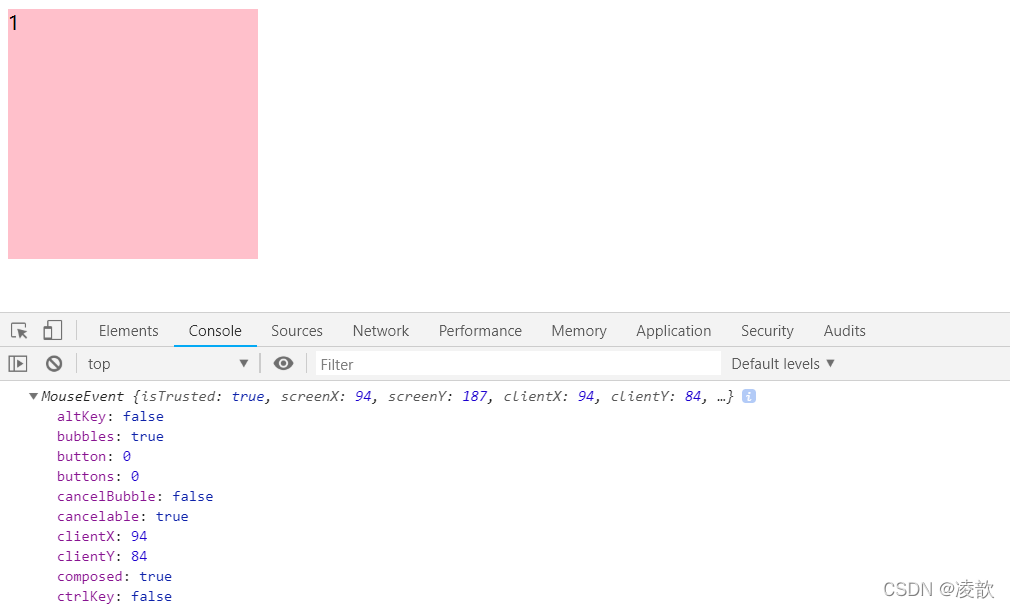The height and width of the screenshot is (608, 1010).
Task: Open the Default levels dropdown
Action: 783,364
